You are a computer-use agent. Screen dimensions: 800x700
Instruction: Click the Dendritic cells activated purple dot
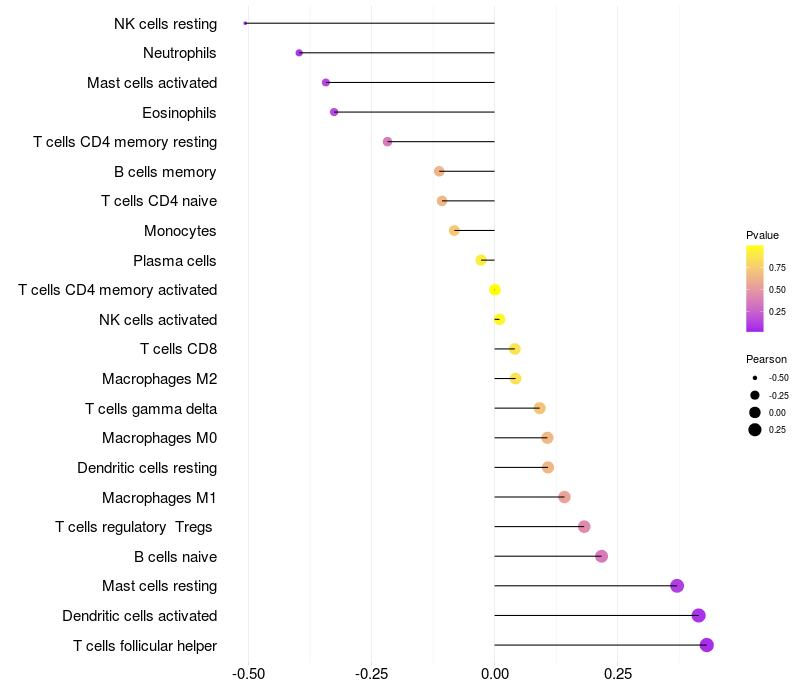click(698, 616)
